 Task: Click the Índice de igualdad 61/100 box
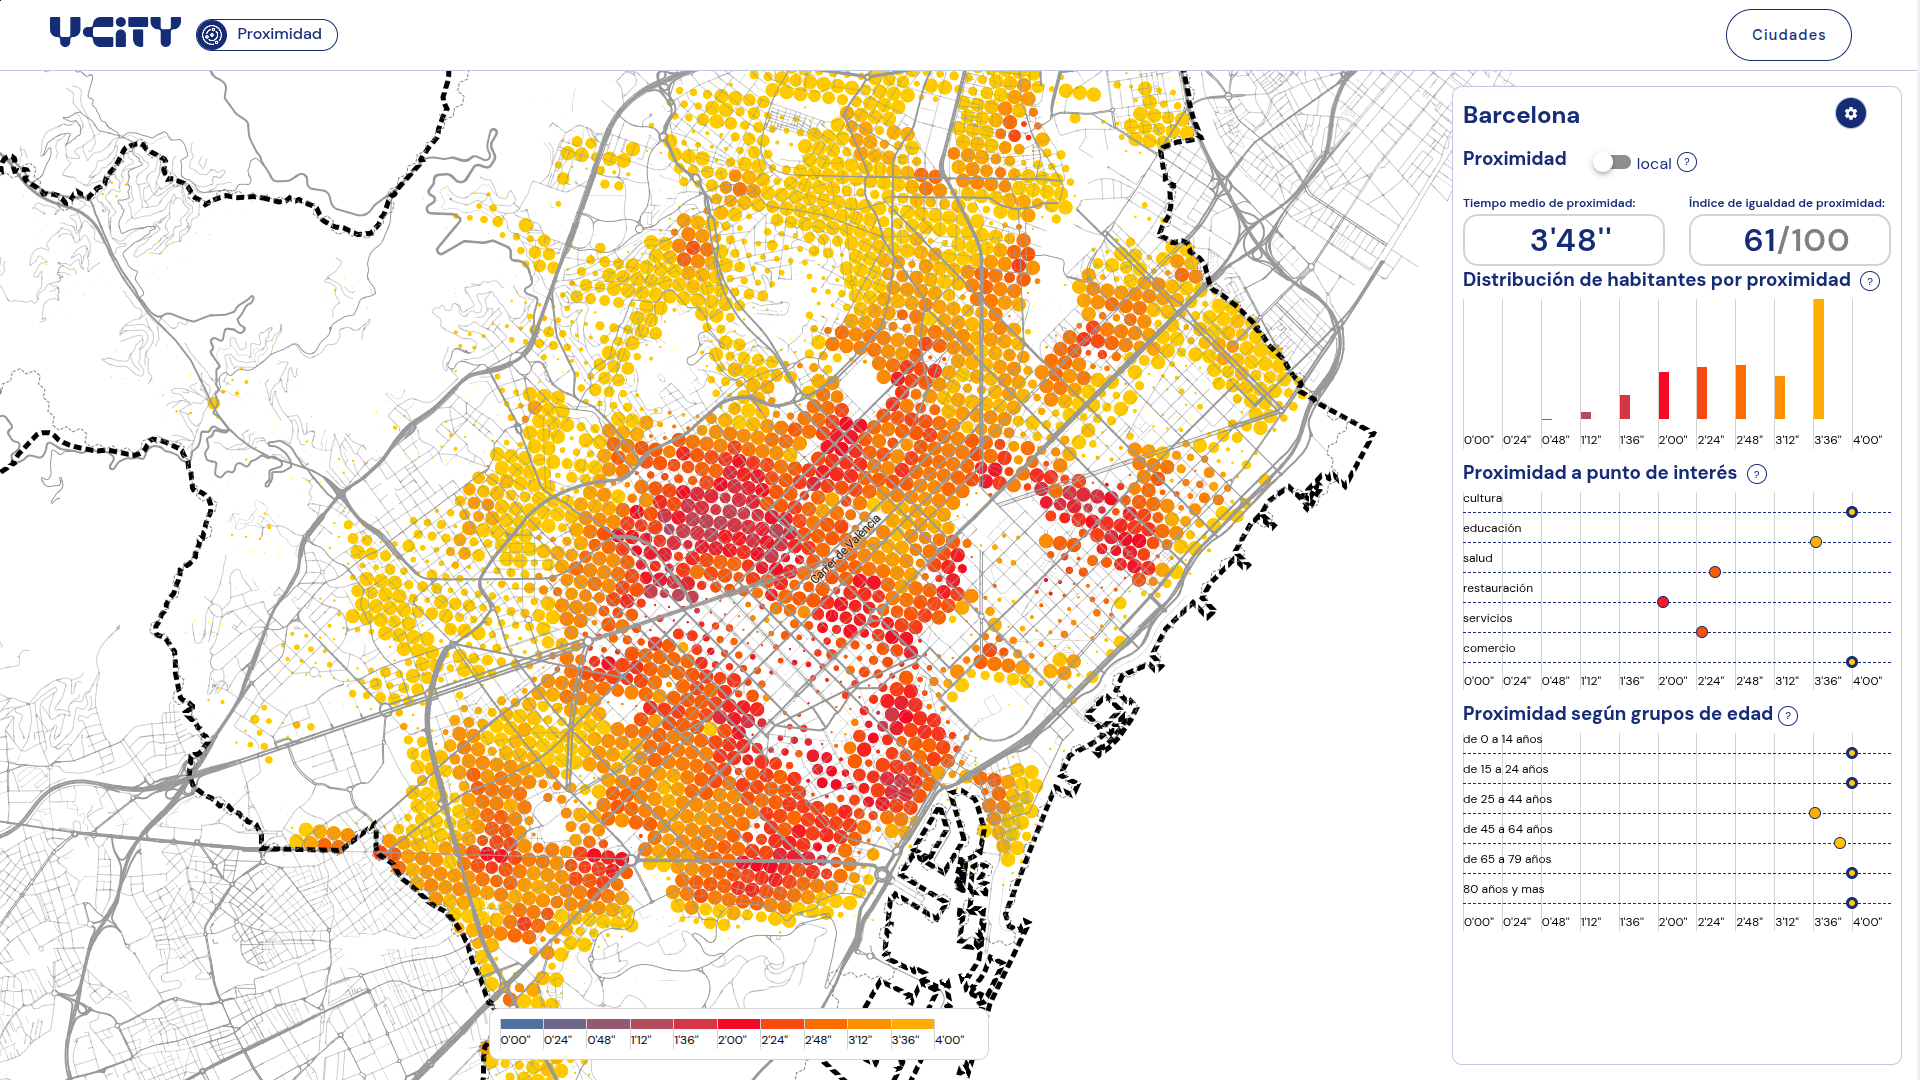click(1790, 240)
